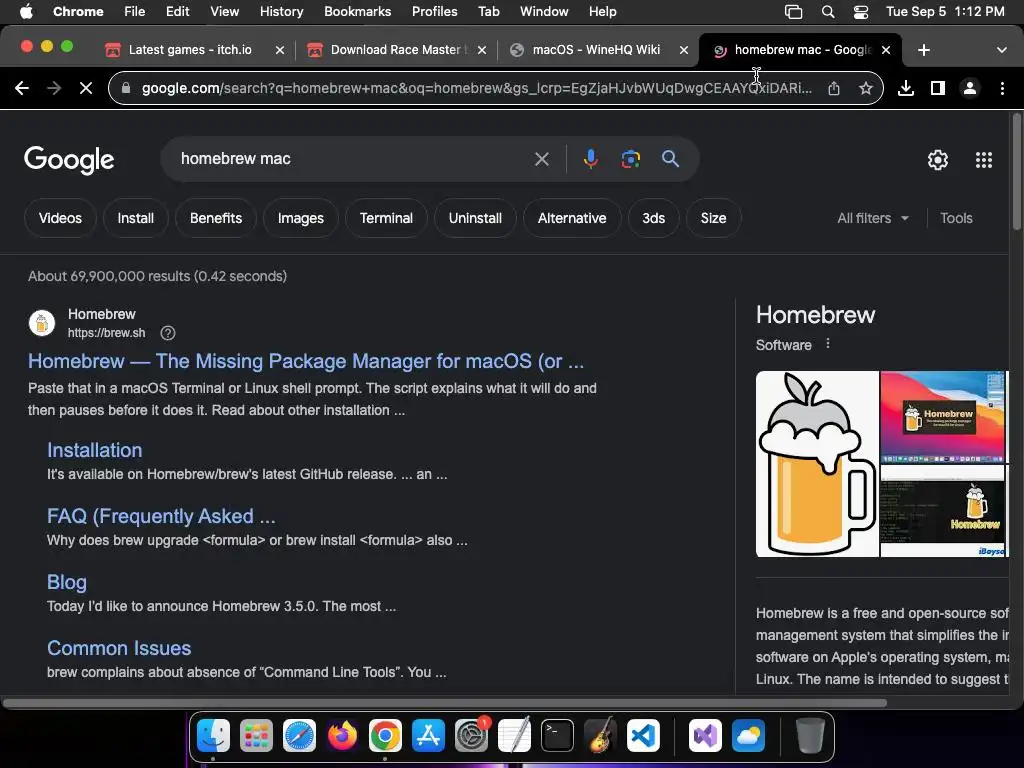Click the Google search magnifier button
This screenshot has height=768, width=1024.
pos(670,159)
